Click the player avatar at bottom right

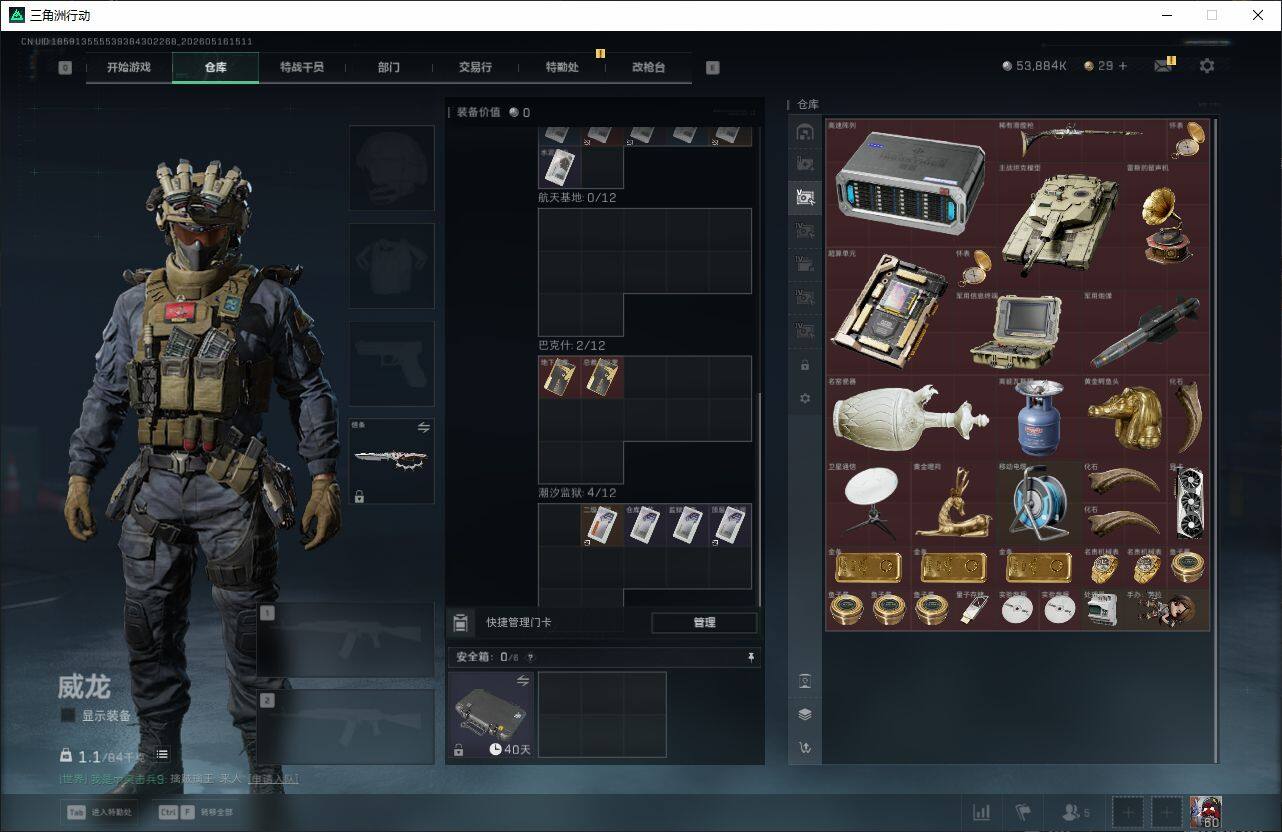(x=1206, y=813)
